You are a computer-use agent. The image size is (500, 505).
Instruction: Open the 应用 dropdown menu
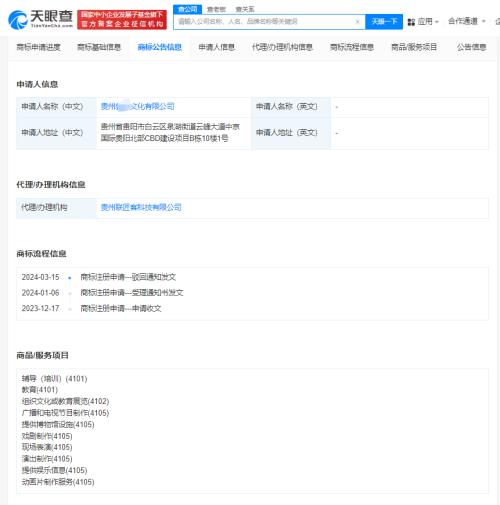423,22
